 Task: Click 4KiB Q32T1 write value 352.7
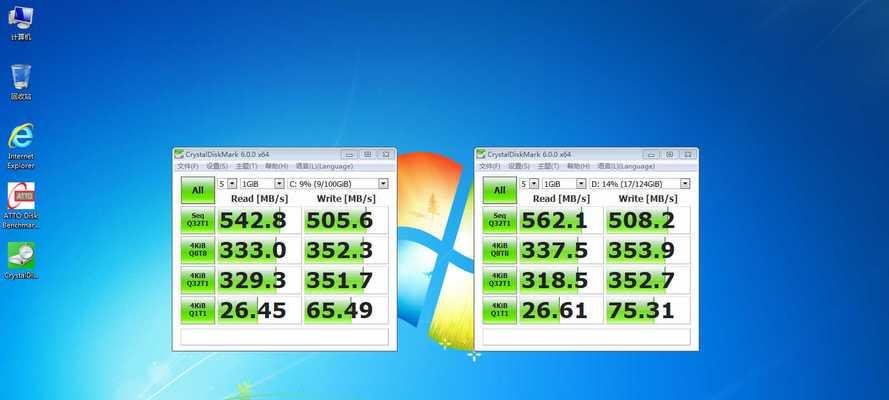tap(647, 280)
